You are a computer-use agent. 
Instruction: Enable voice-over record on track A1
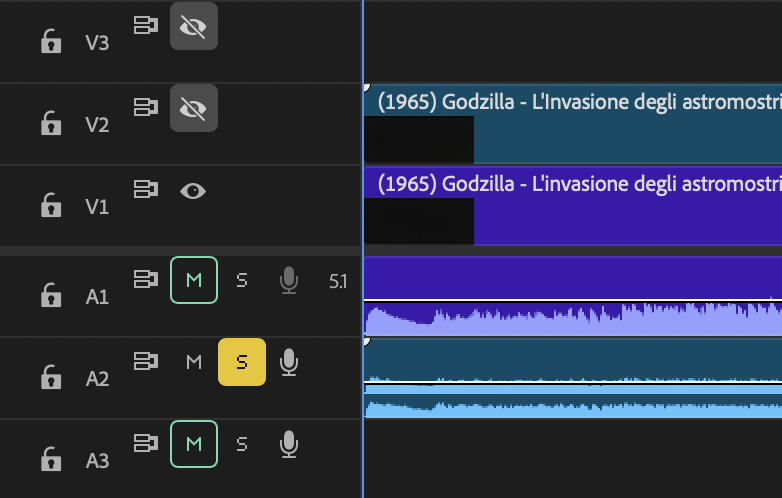tap(289, 281)
